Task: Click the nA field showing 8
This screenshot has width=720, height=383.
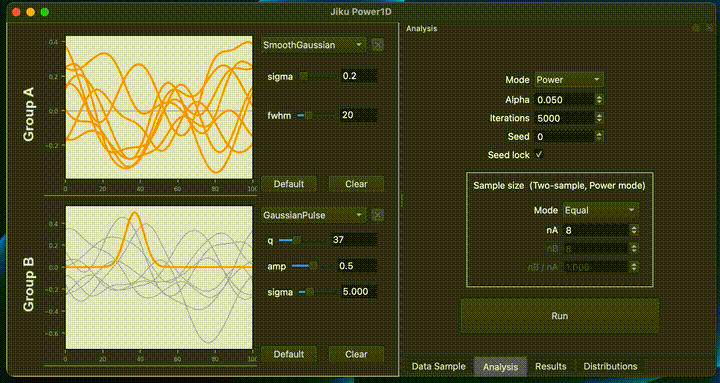Action: click(596, 230)
